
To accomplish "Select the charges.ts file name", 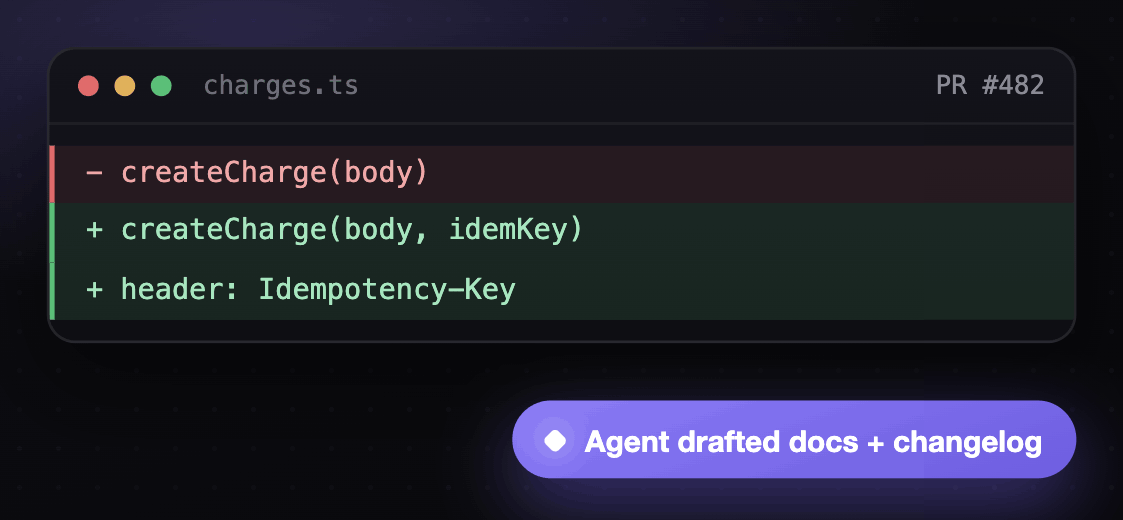I will (281, 86).
